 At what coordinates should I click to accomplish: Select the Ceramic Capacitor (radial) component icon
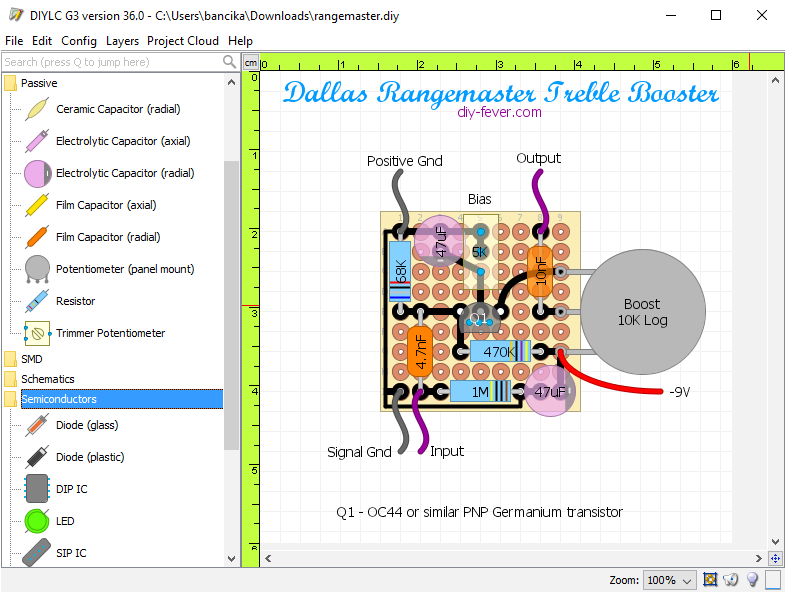pos(37,109)
